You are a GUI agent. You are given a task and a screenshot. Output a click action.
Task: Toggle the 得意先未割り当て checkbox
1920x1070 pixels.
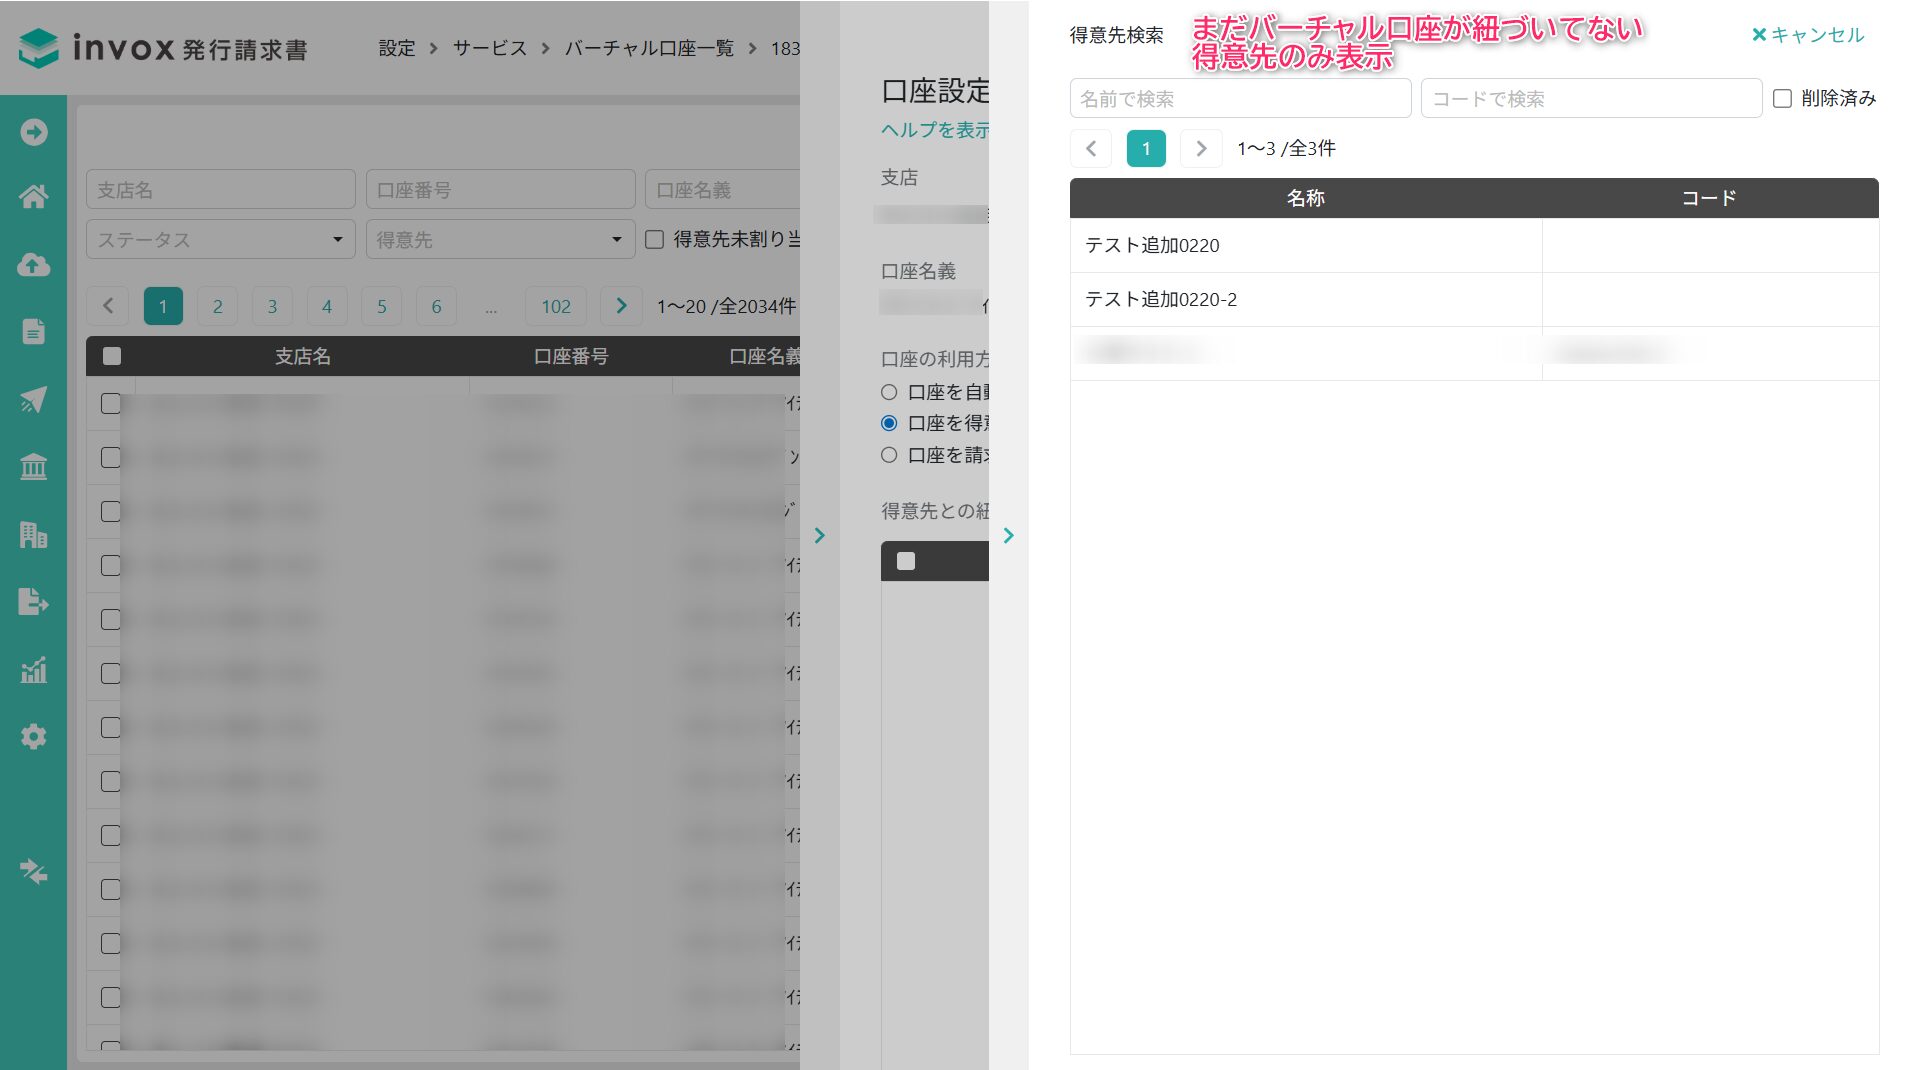[x=655, y=240]
